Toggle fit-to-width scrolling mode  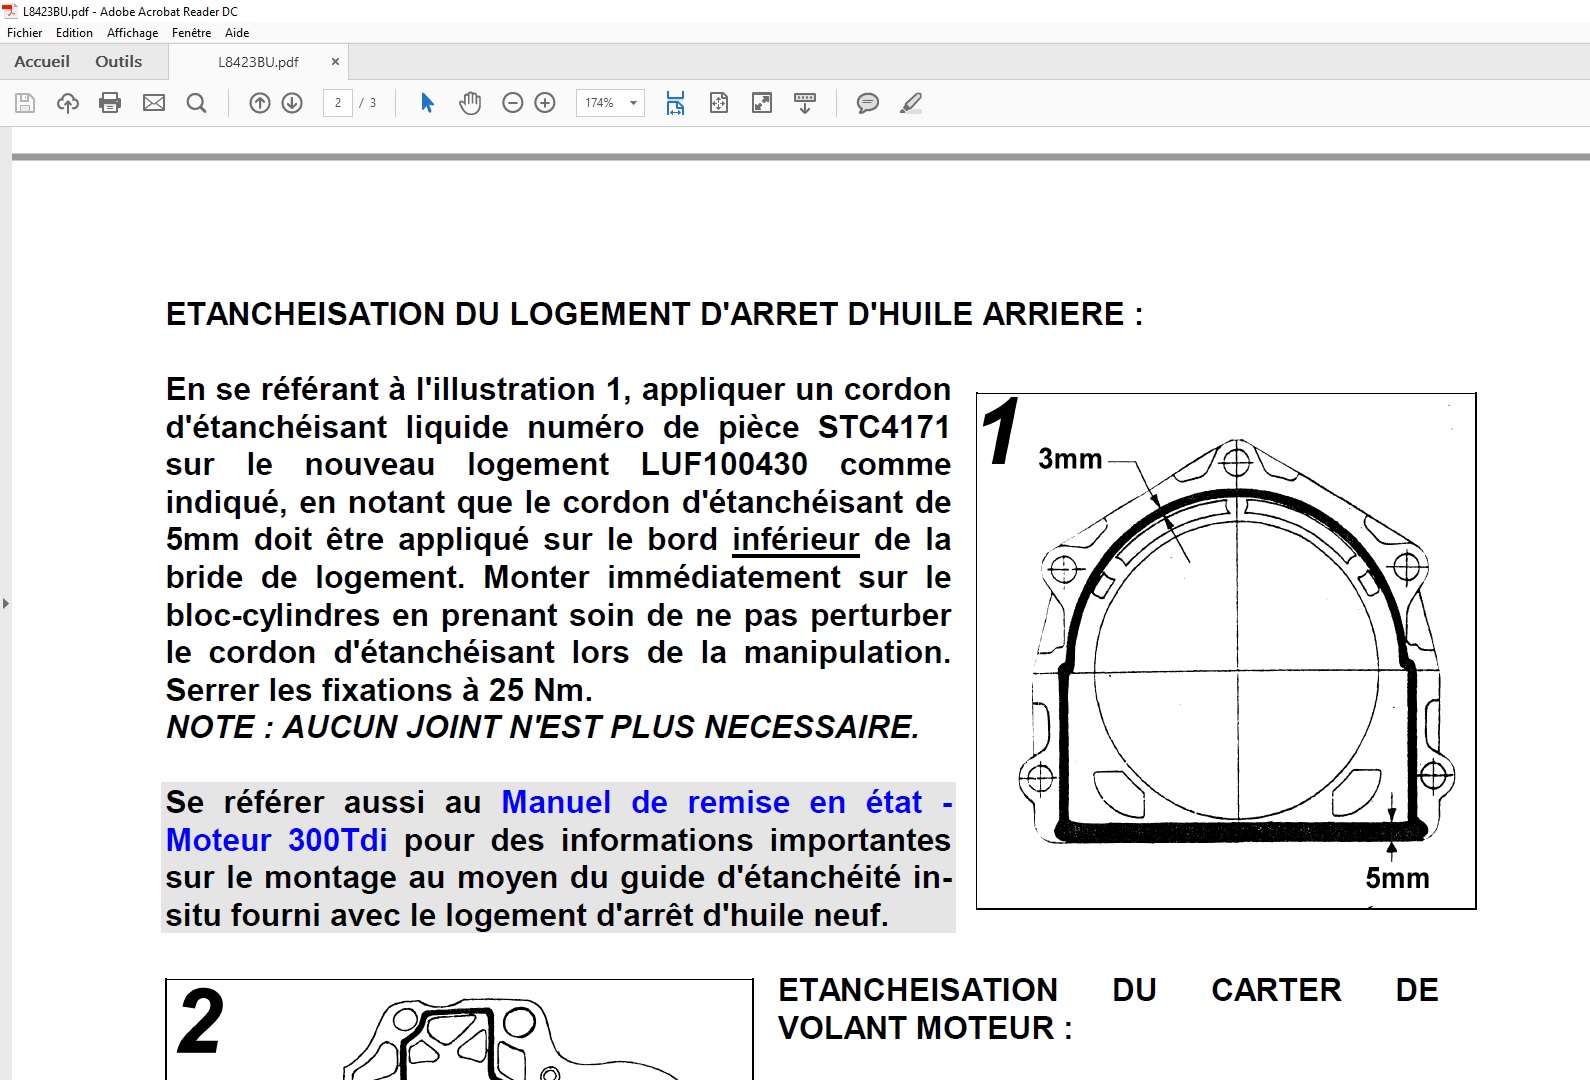point(676,103)
